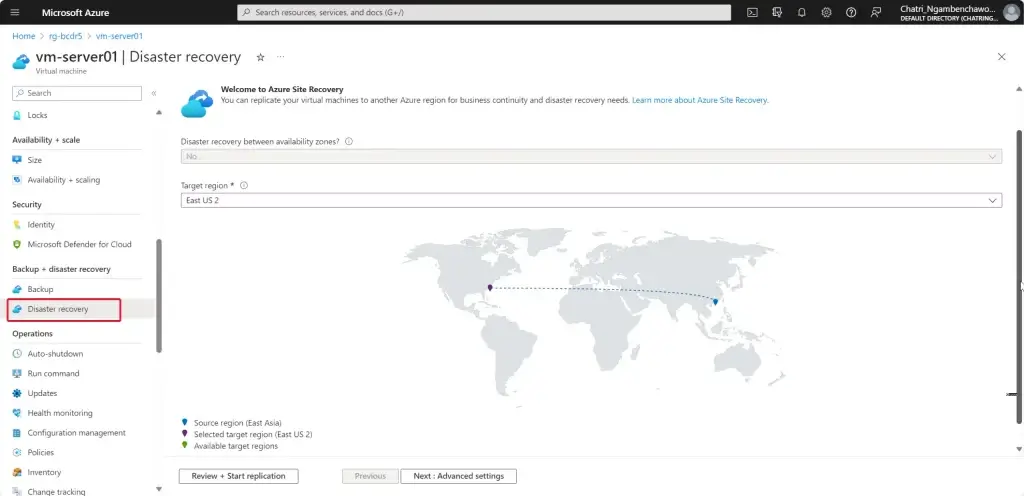Screen dimensions: 1024x496
Task: Click the side menu scroll down arrow
Action: [x=159, y=489]
